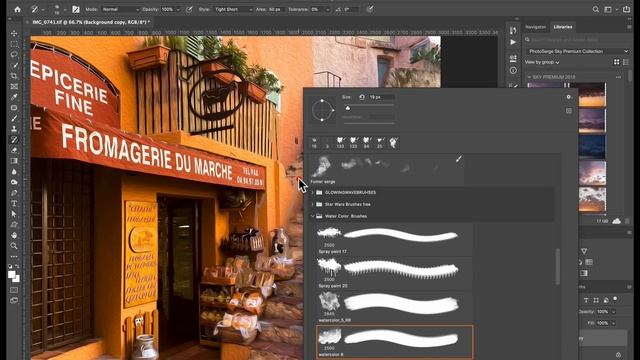Image resolution: width=640 pixels, height=360 pixels.
Task: Open the Opacity value dropdown arrow
Action: (178, 9)
